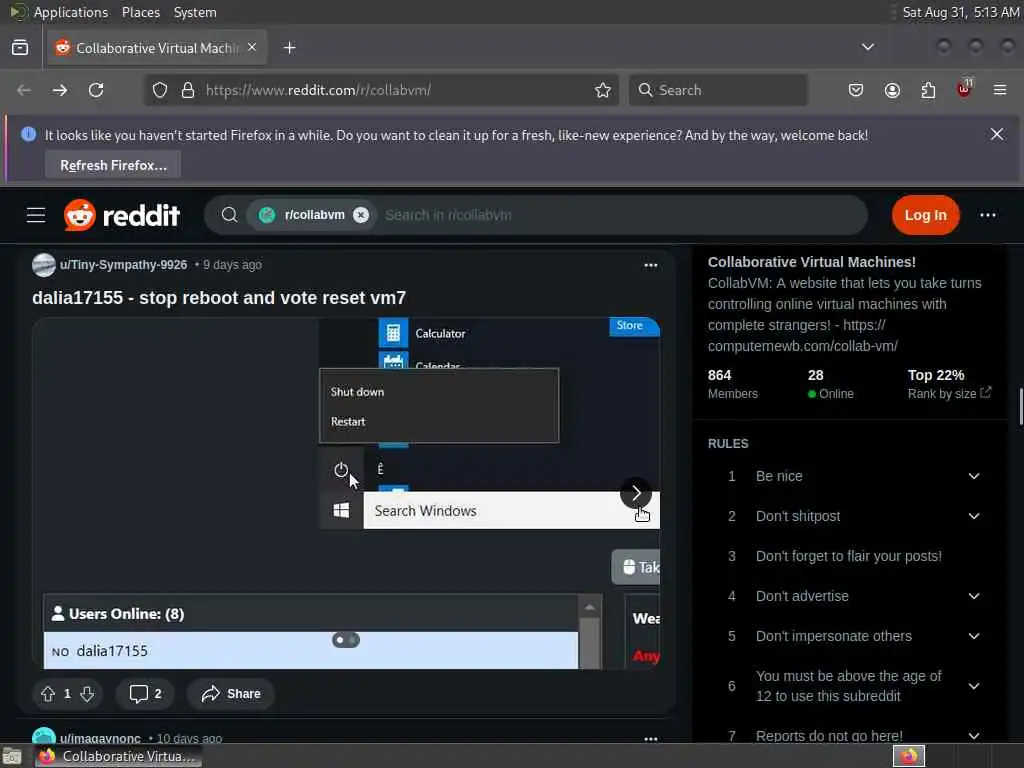The image size is (1024, 768).
Task: Open the dalia17155 post title
Action: click(219, 298)
